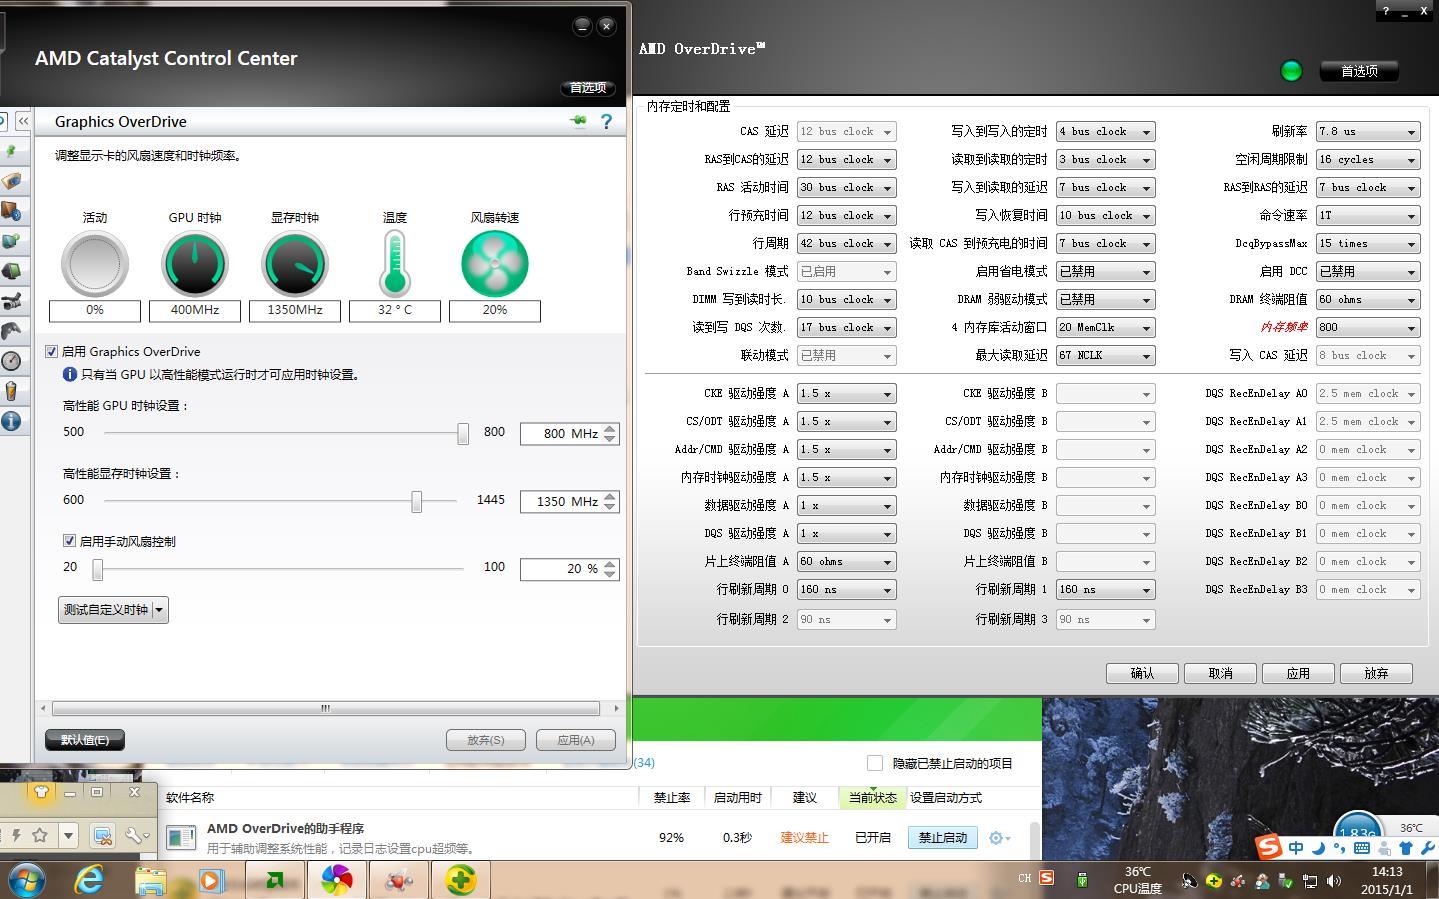The image size is (1439, 899).
Task: Click the Windows Start orb
Action: (26, 880)
